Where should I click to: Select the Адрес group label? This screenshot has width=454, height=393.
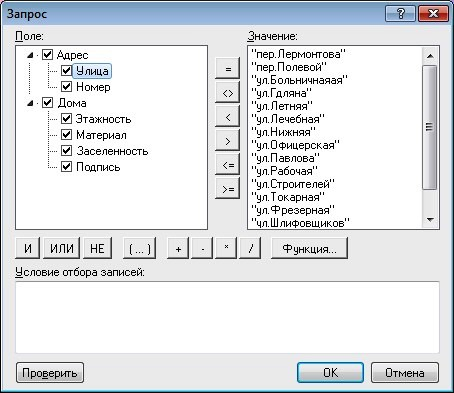pyautogui.click(x=72, y=55)
